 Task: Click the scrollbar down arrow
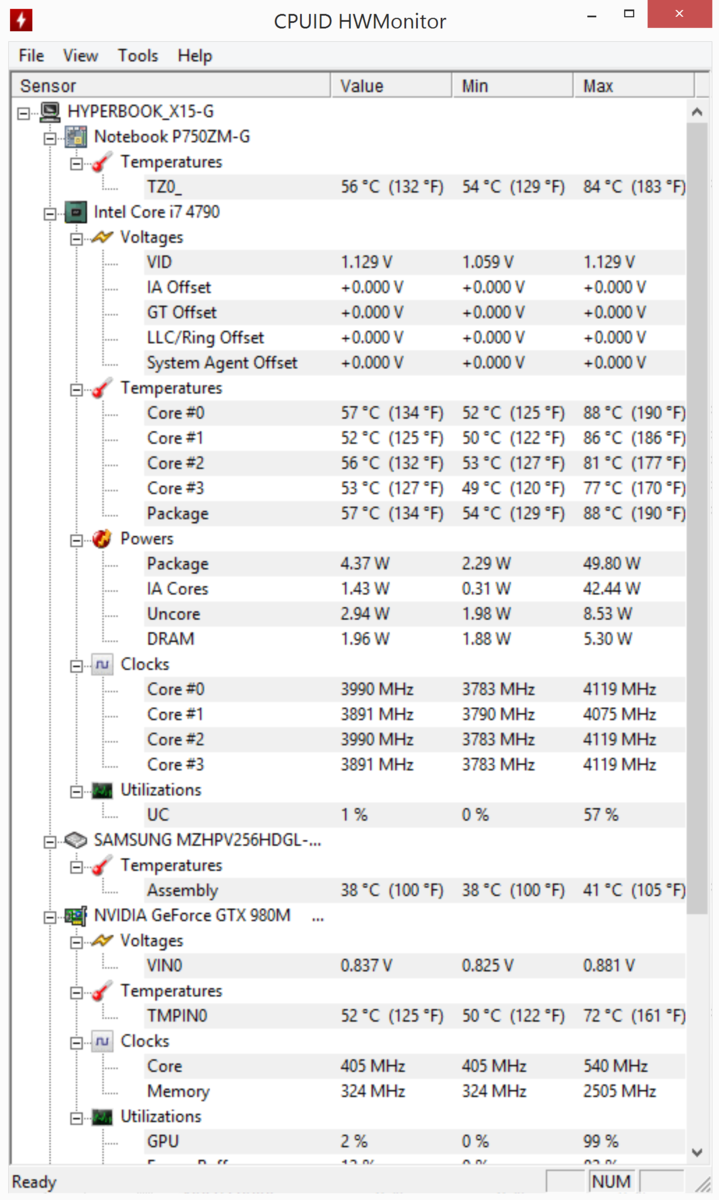[x=697, y=1153]
